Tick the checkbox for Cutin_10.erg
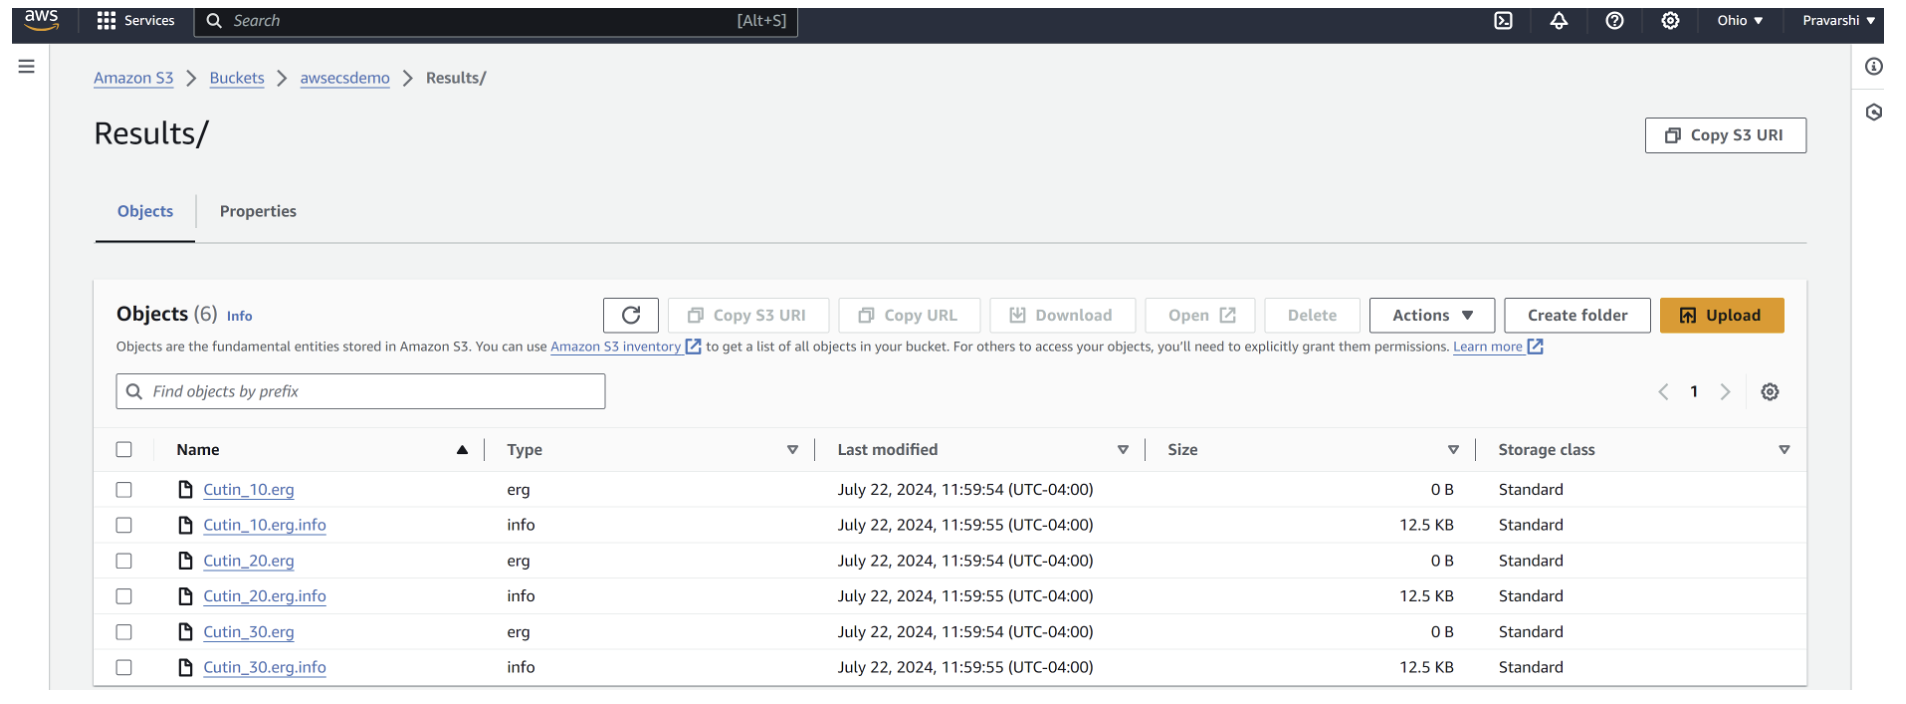The height and width of the screenshot is (704, 1906). point(124,489)
